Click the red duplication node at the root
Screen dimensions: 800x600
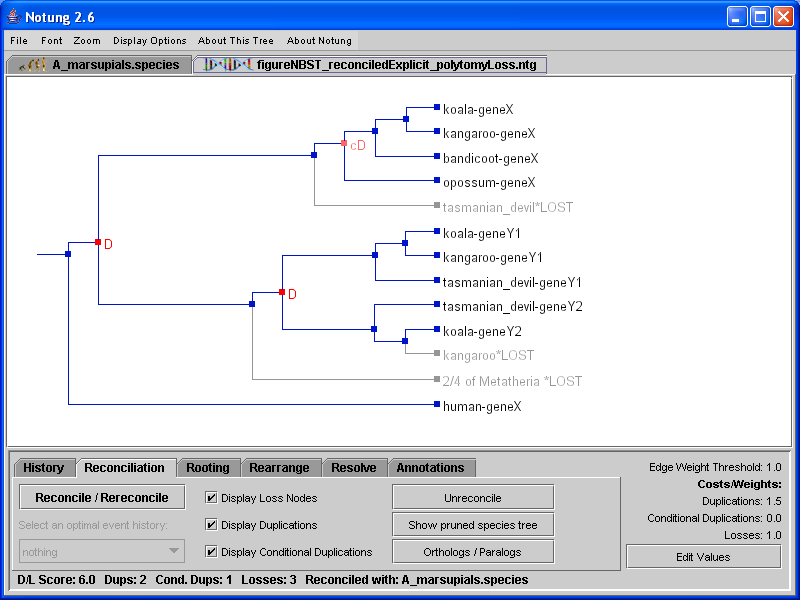pos(98,242)
